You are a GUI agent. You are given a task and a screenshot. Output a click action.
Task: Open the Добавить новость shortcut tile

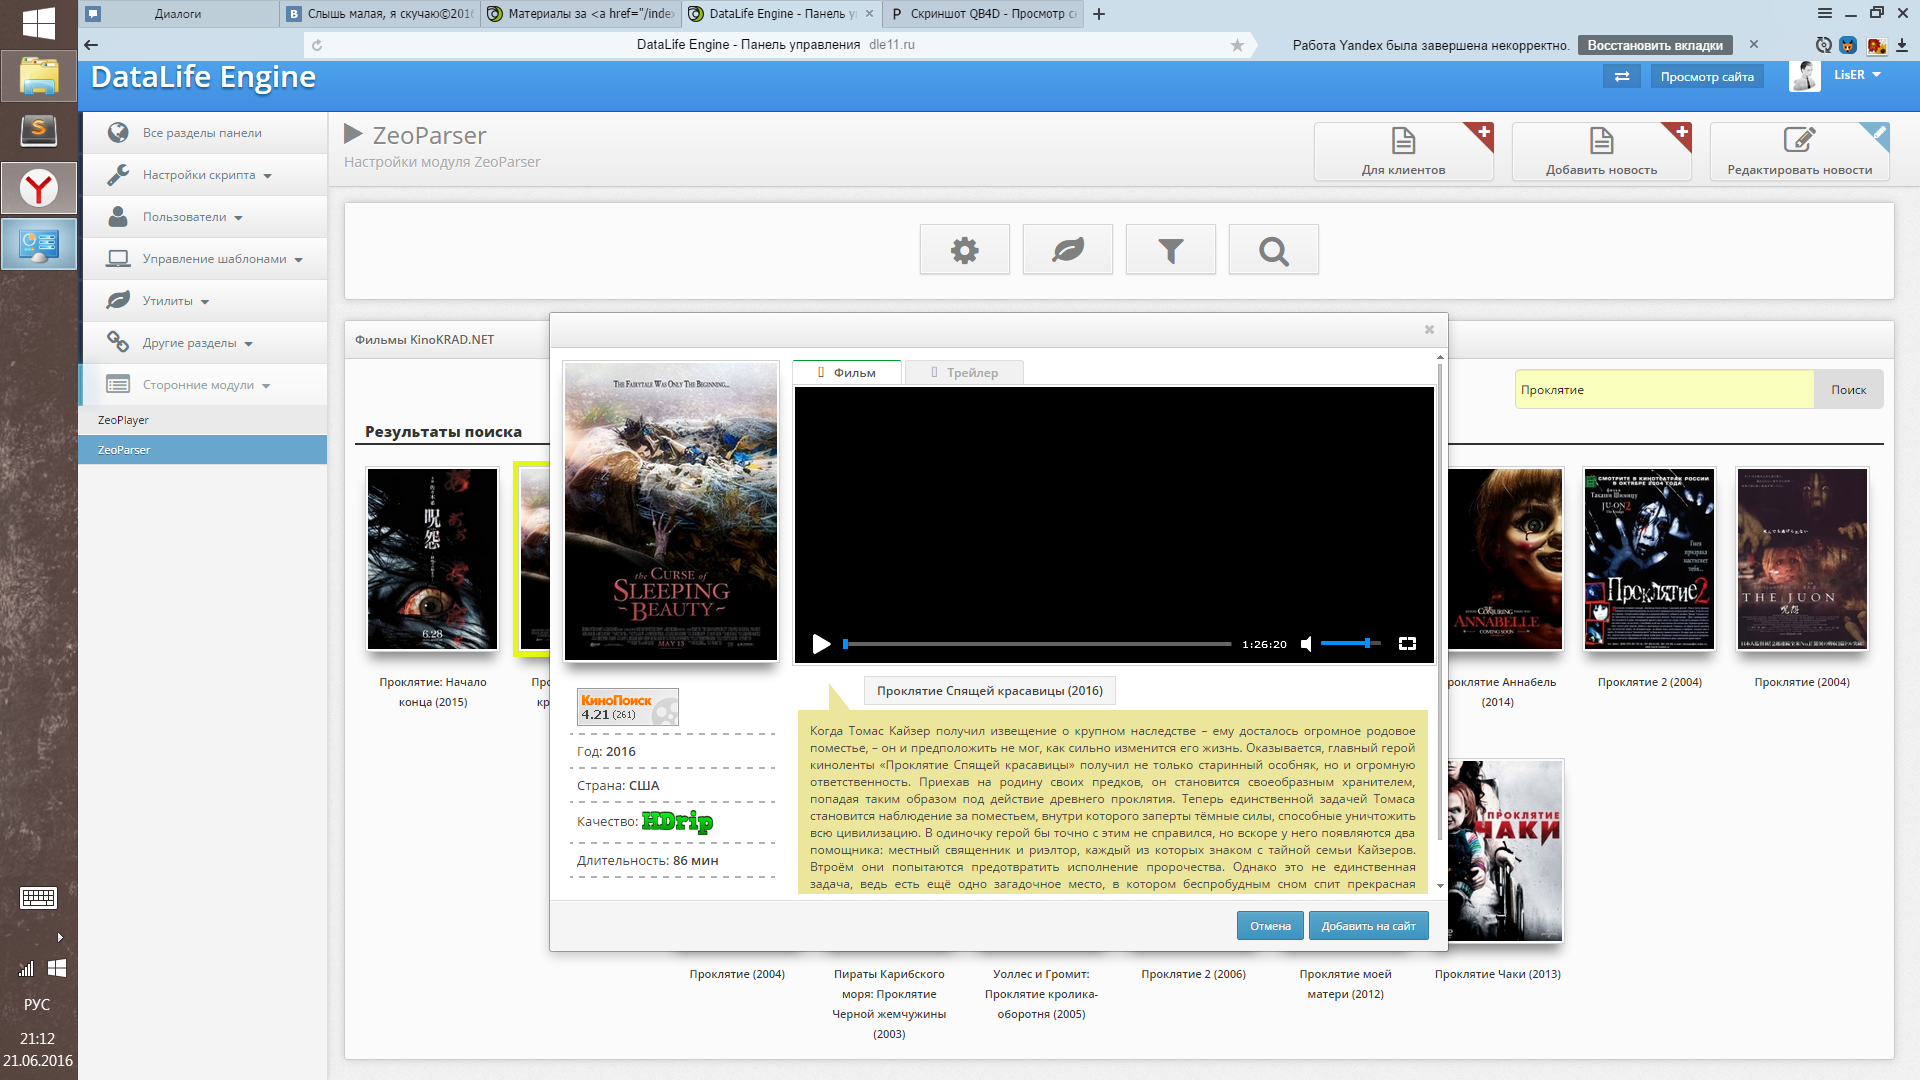(x=1601, y=151)
